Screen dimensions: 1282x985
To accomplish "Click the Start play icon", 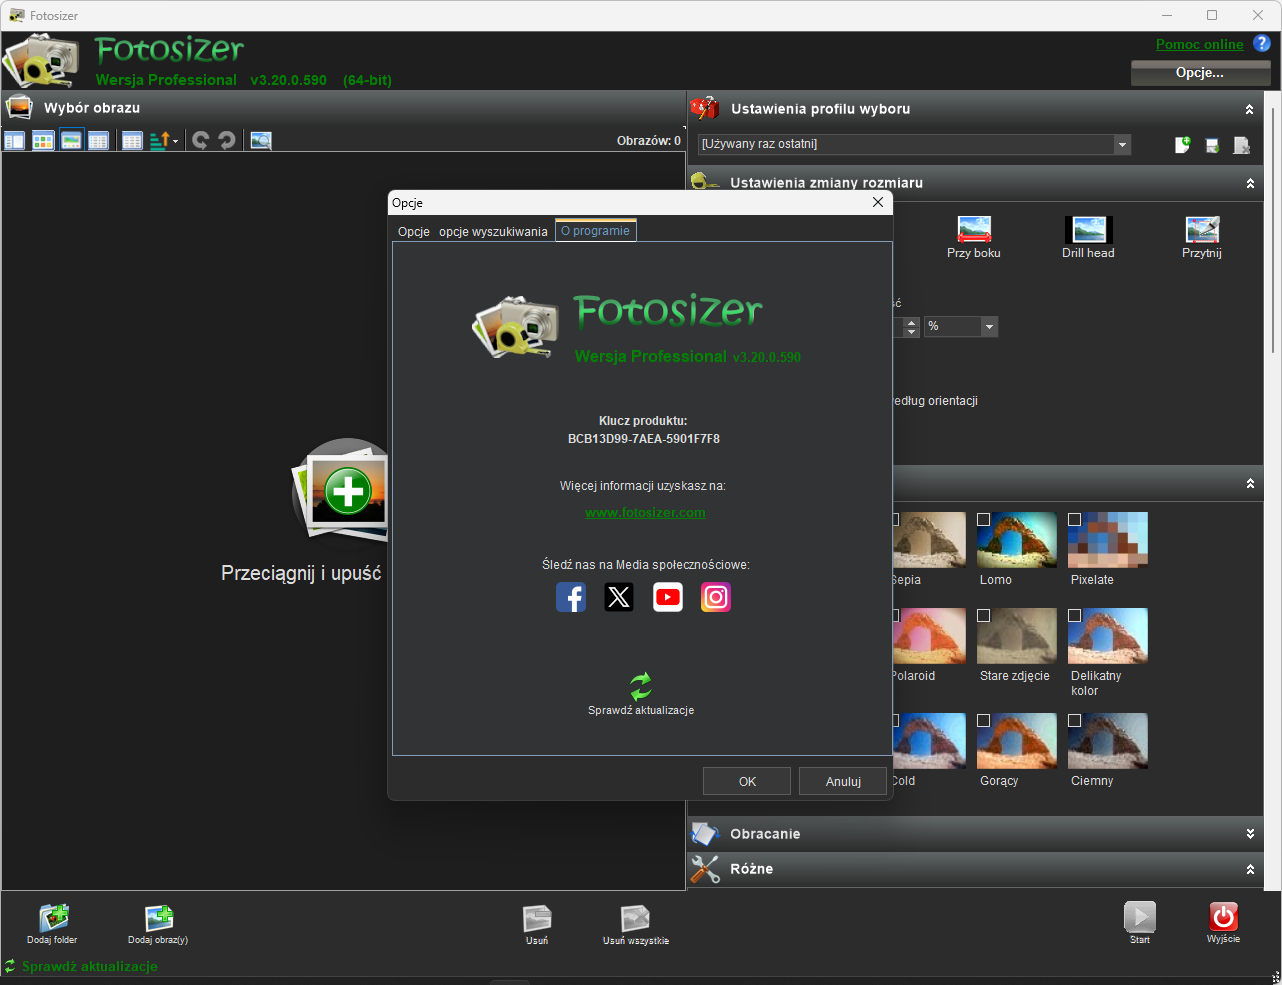I will click(1140, 916).
